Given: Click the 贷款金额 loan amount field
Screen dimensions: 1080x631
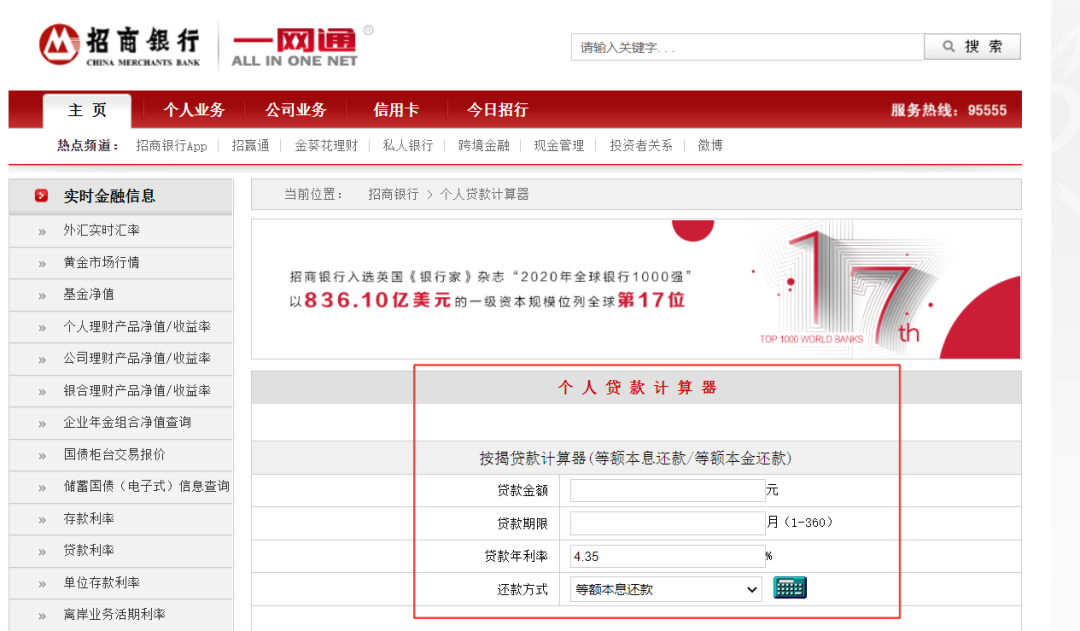Looking at the screenshot, I should click(x=667, y=490).
